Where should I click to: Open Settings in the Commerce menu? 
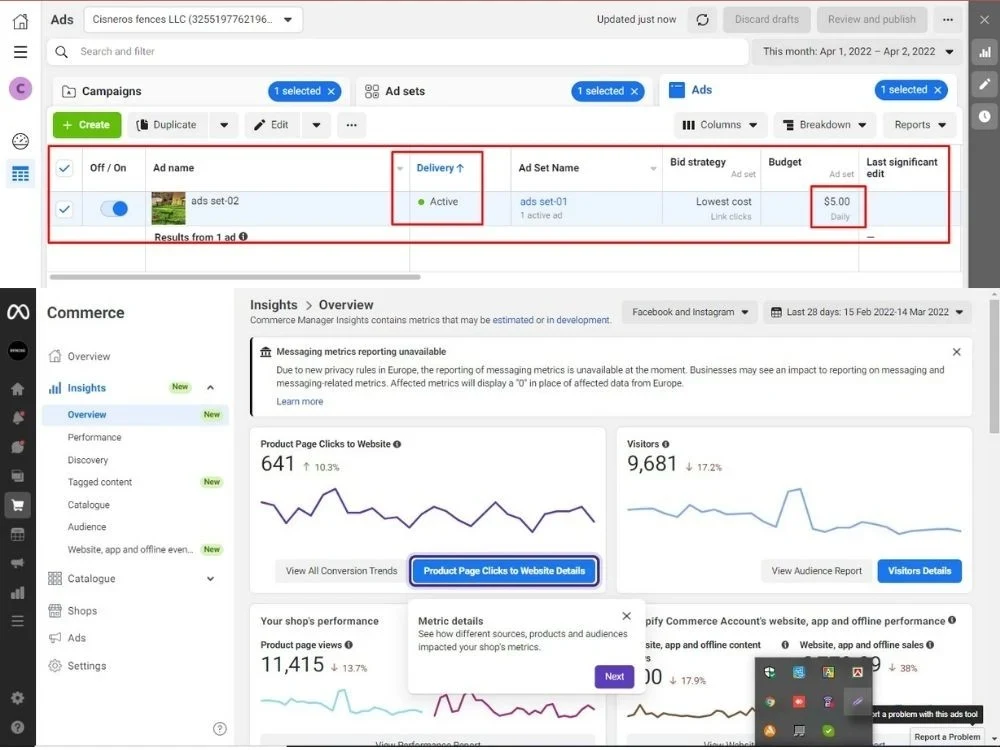click(87, 666)
